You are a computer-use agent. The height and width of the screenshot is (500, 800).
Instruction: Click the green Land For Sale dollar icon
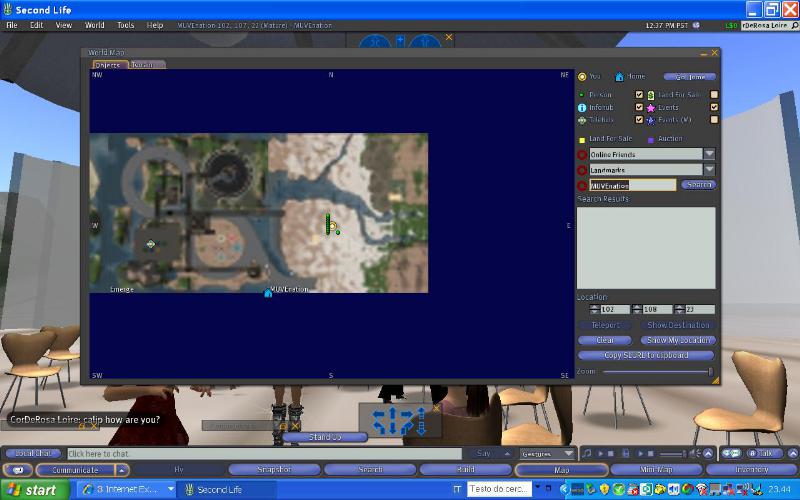pyautogui.click(x=651, y=95)
